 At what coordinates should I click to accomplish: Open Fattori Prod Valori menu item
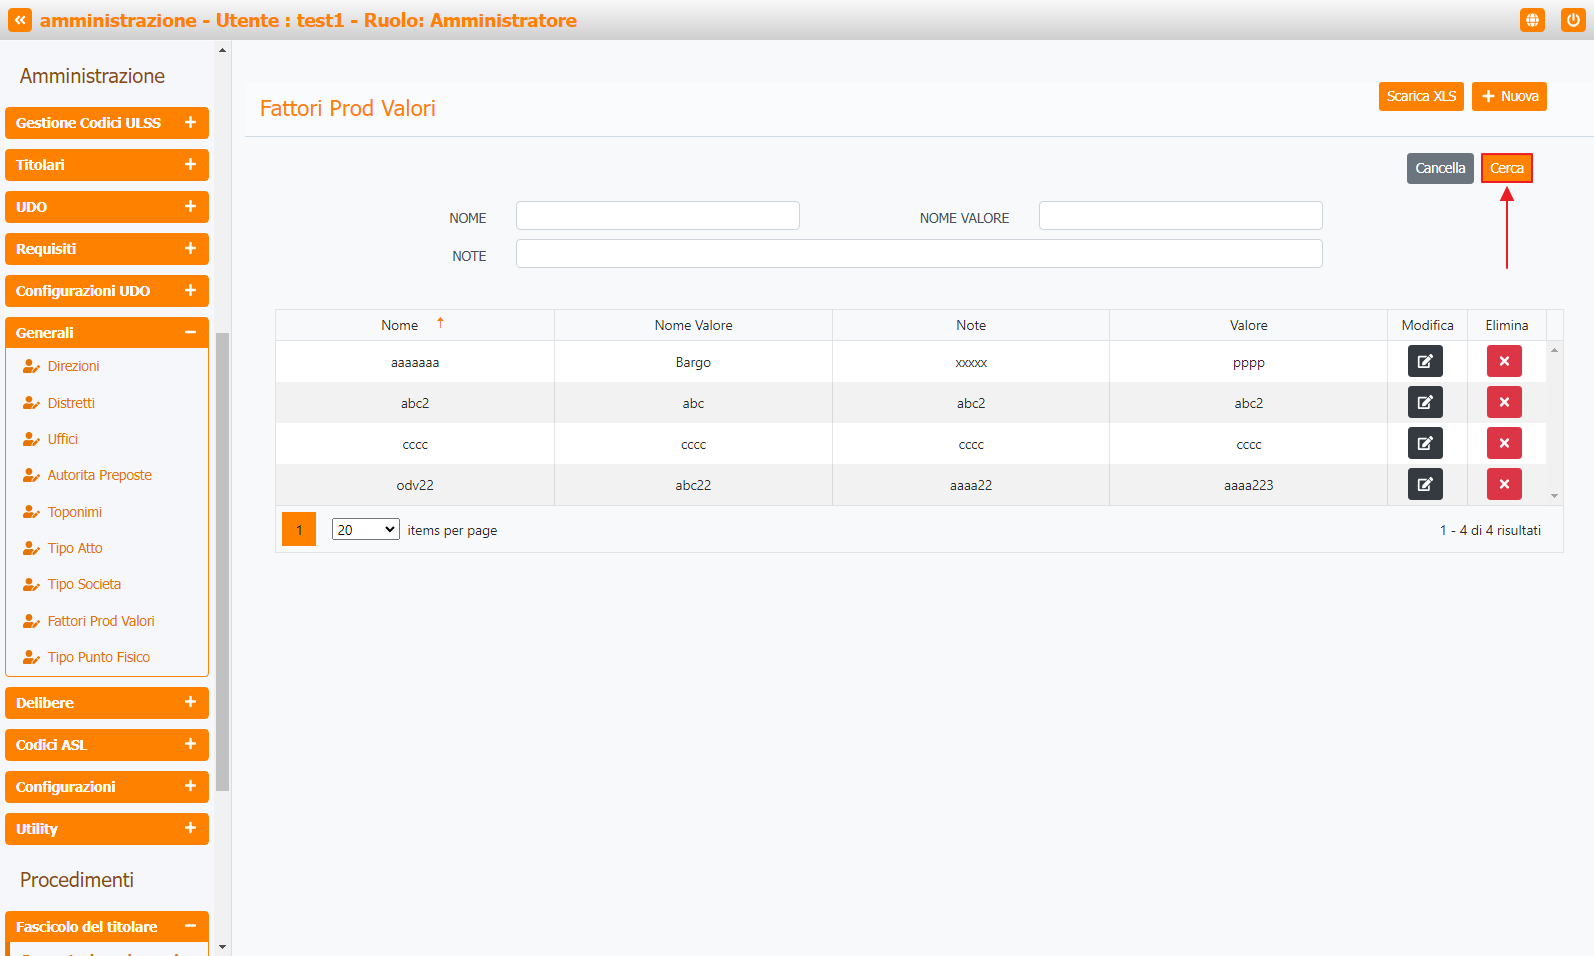click(x=101, y=621)
